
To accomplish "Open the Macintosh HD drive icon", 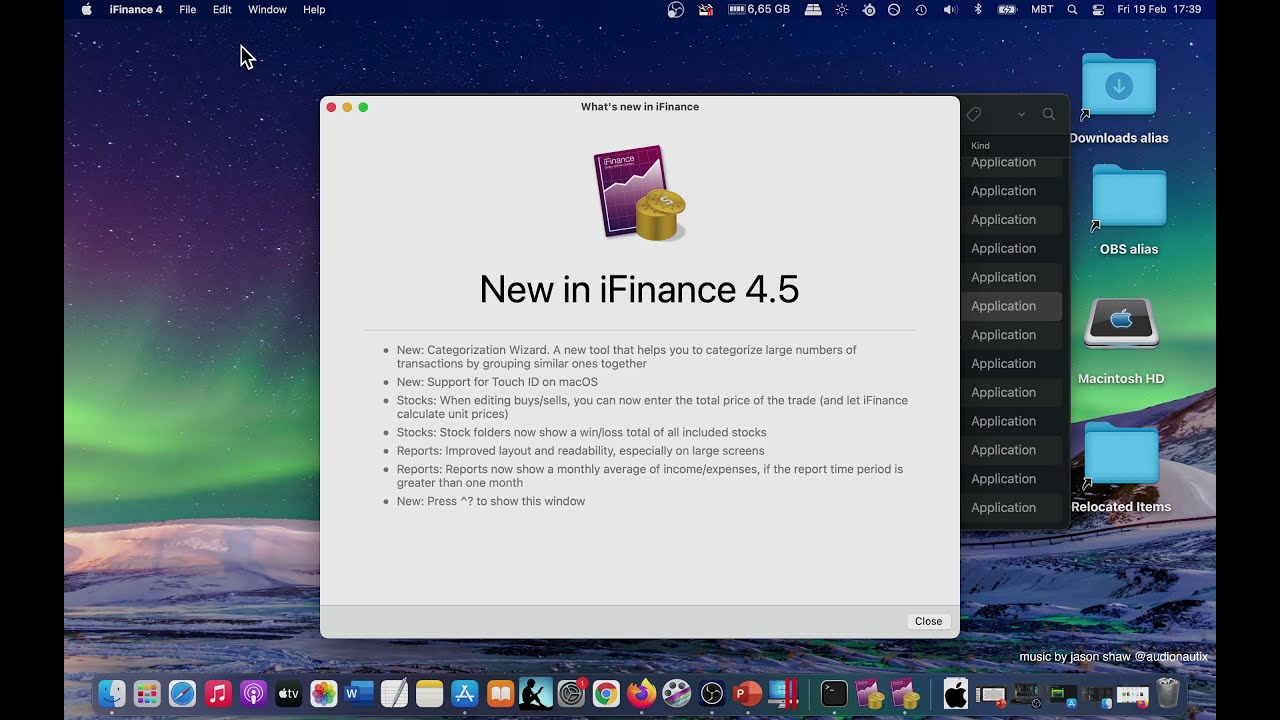I will 1121,323.
